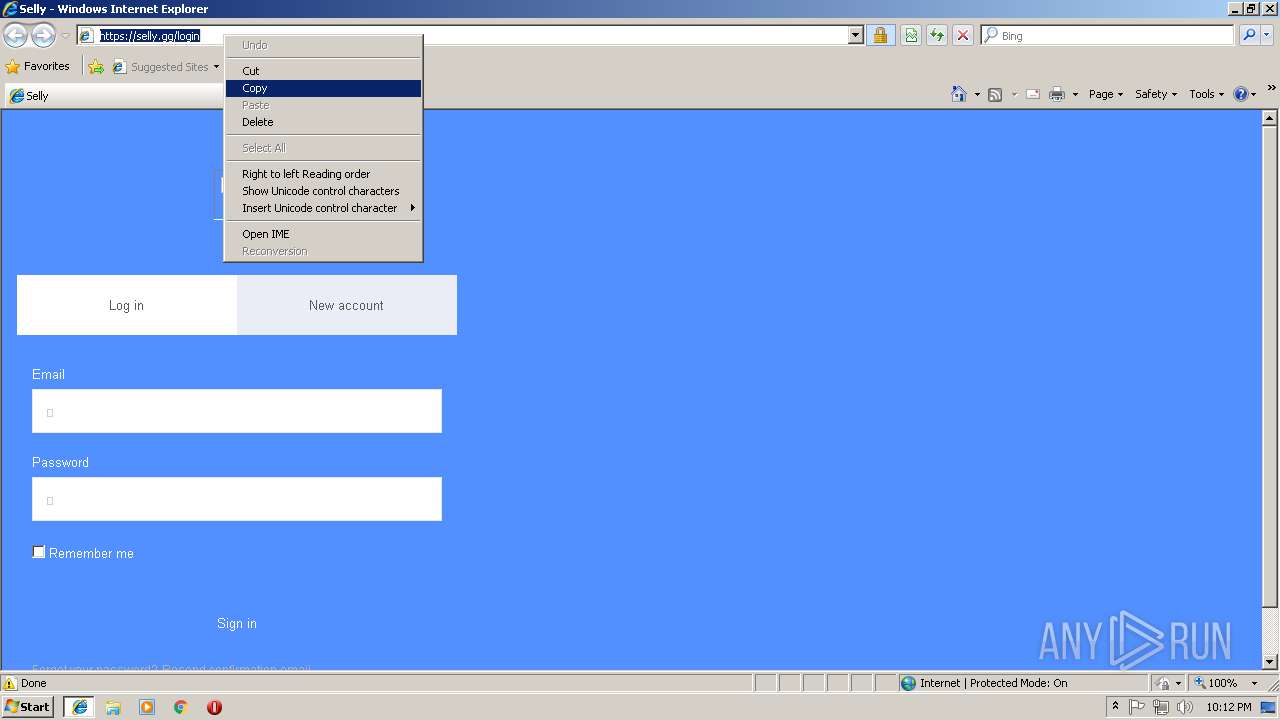
Task: Click the security lock icon in address bar
Action: pos(880,36)
